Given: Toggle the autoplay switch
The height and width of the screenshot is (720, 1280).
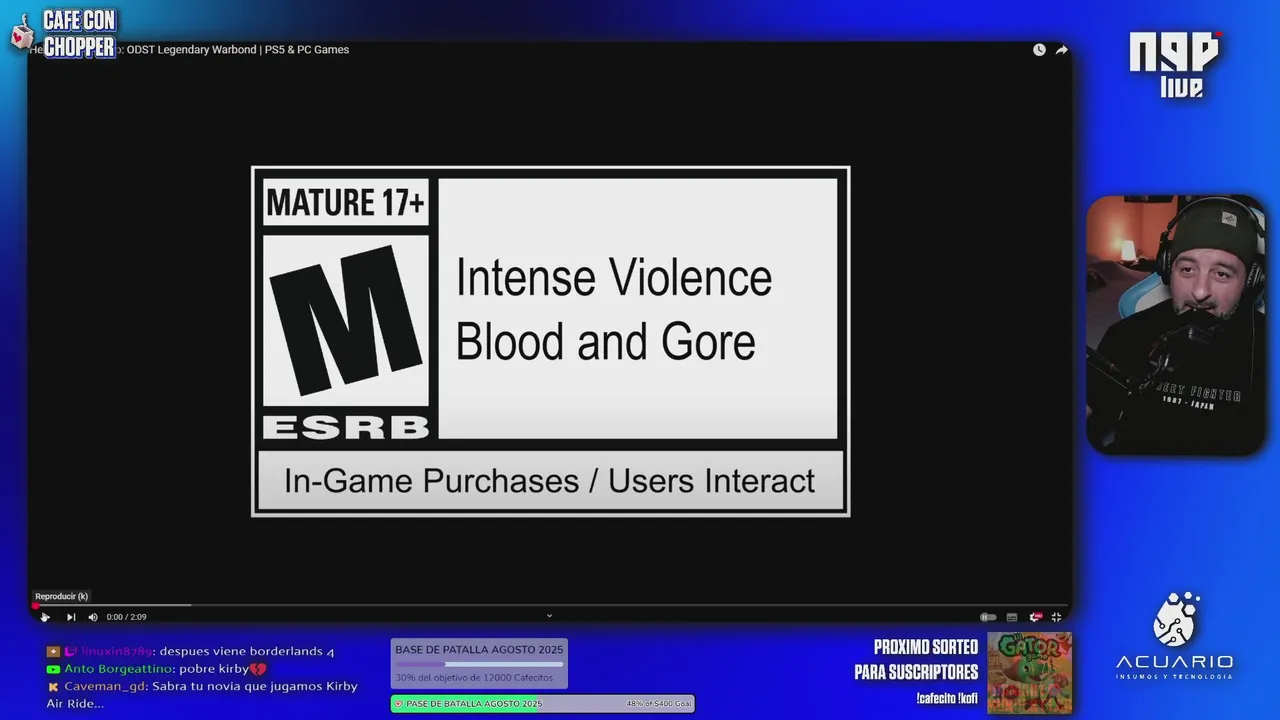Looking at the screenshot, I should tap(988, 617).
